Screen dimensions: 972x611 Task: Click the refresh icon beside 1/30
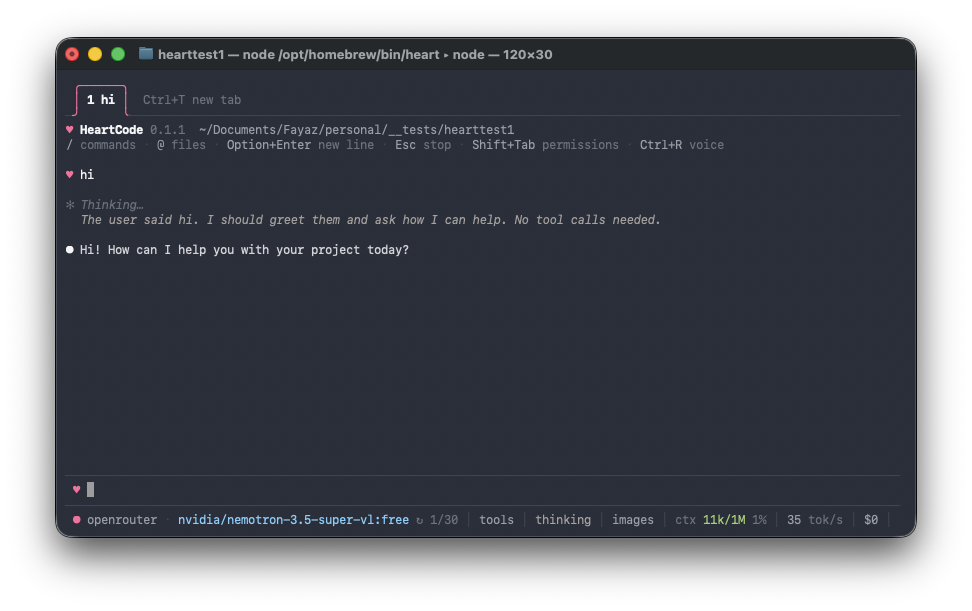pyautogui.click(x=420, y=521)
